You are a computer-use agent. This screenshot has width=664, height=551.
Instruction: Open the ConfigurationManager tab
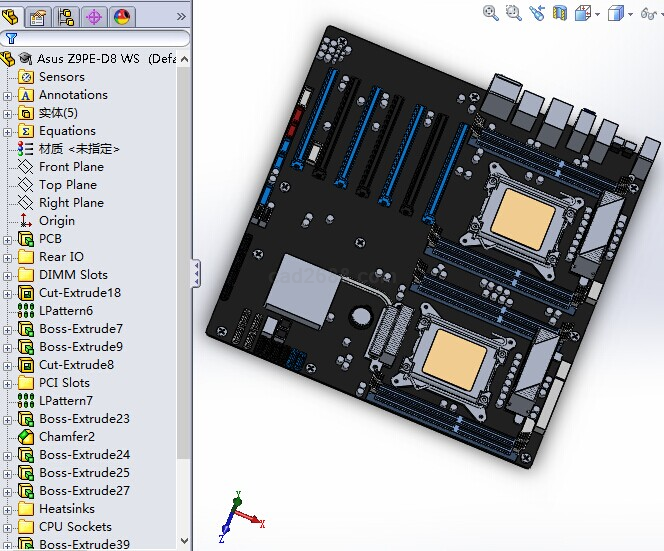click(x=67, y=16)
